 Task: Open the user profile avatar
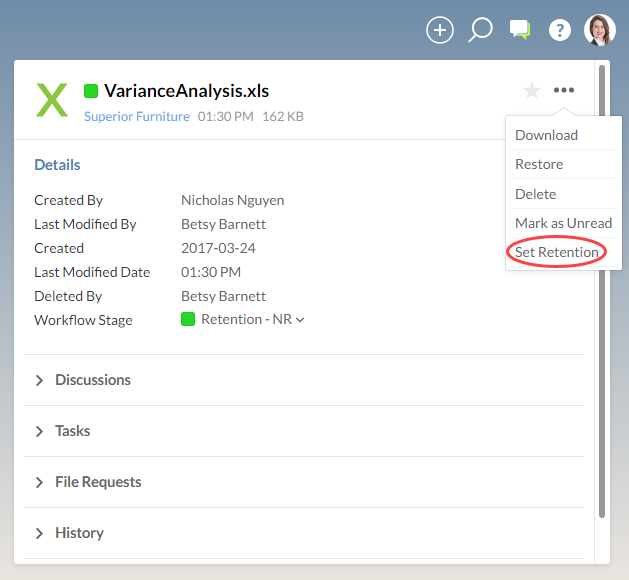(600, 30)
